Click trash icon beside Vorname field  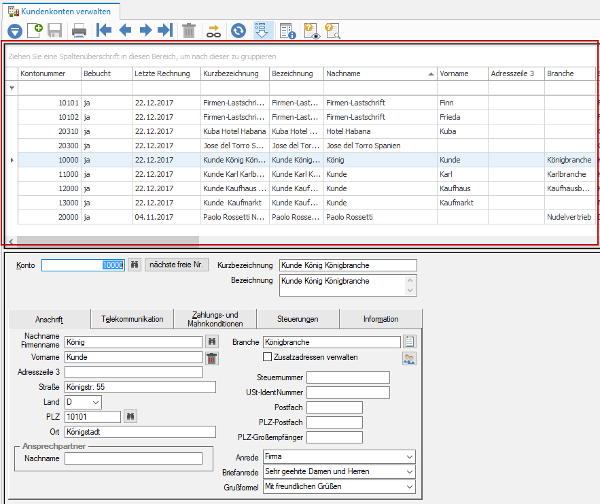(x=212, y=359)
